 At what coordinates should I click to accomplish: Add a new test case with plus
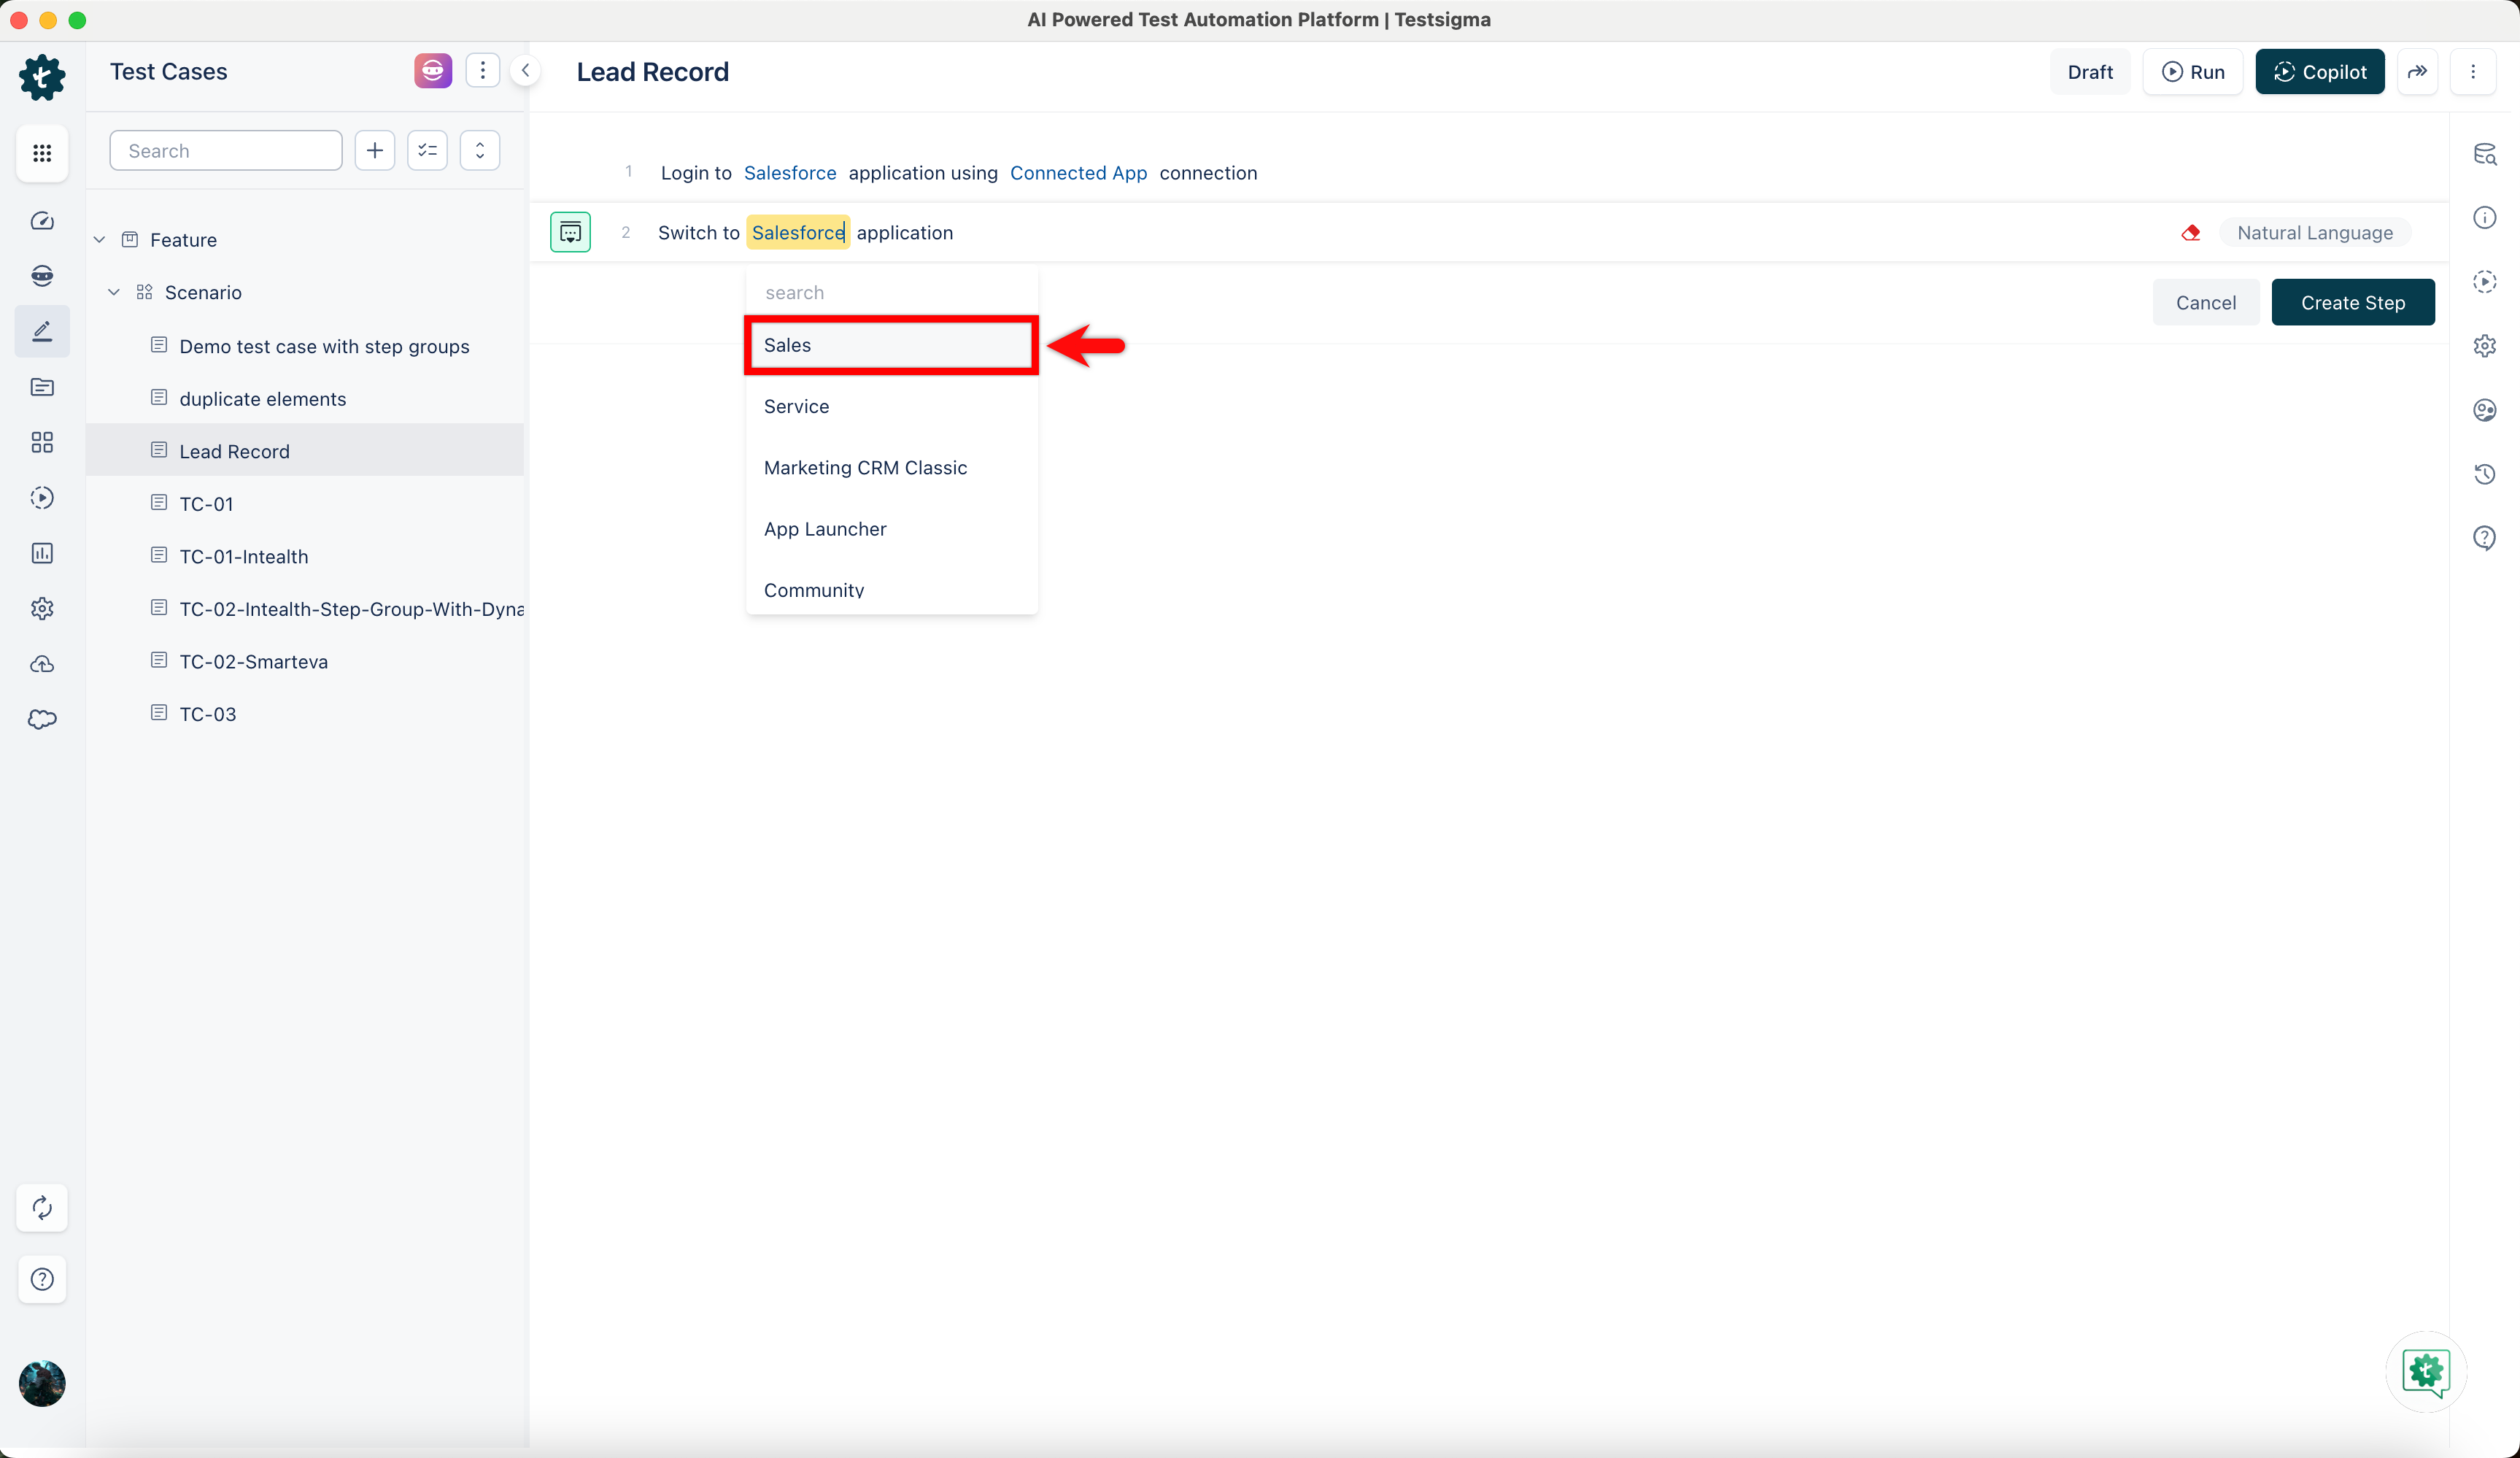pos(375,151)
